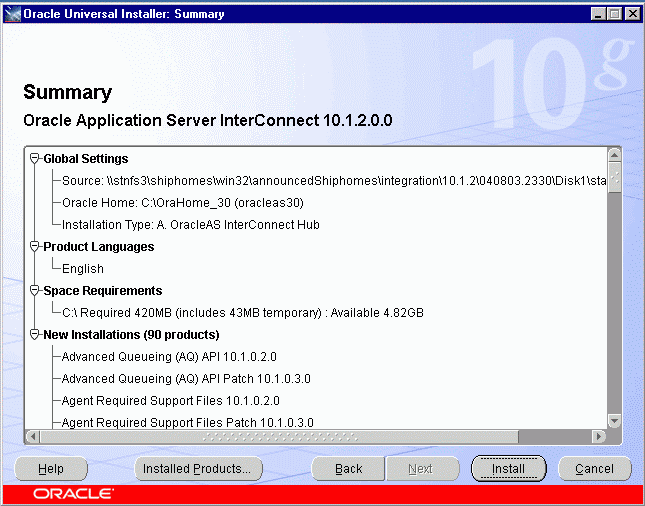Select Installation Type InterConnect Hub row

coord(190,225)
